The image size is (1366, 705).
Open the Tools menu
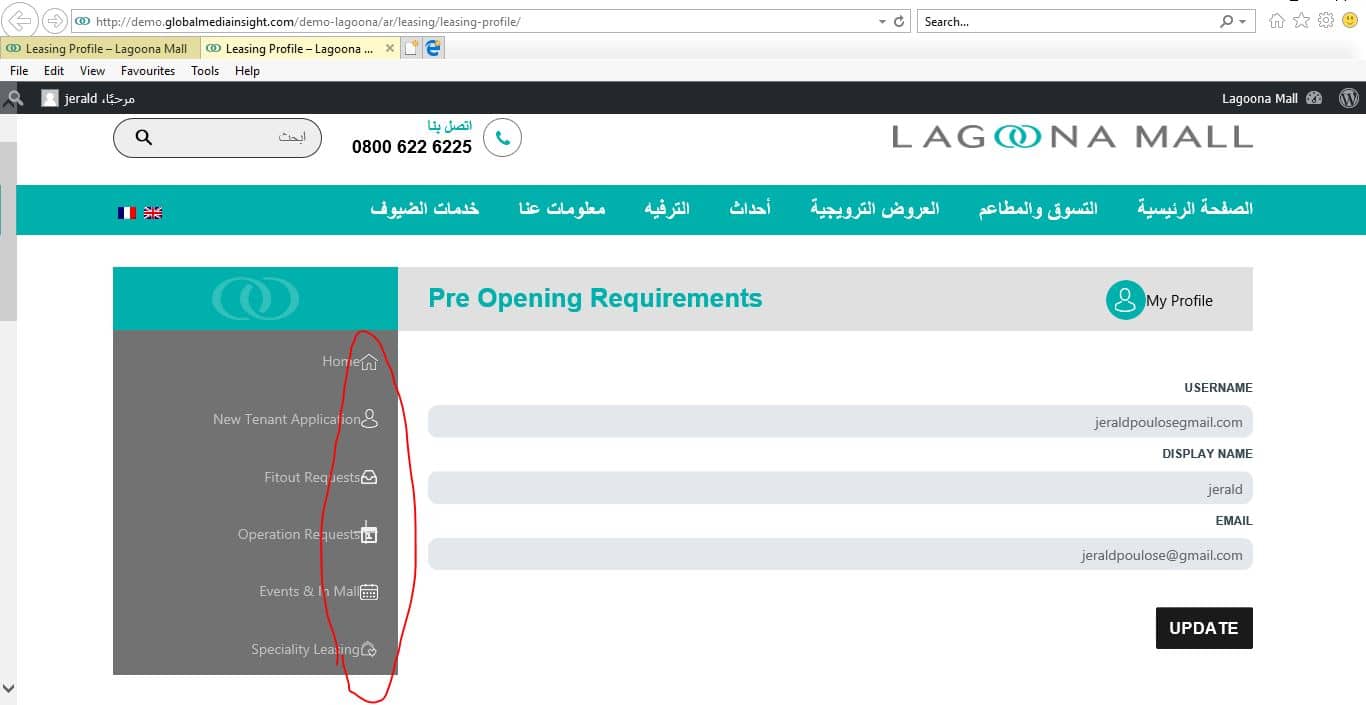(x=205, y=71)
